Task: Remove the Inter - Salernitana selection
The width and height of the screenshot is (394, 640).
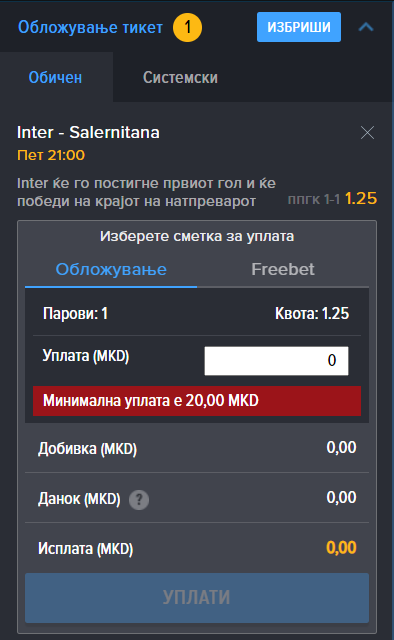Action: click(367, 133)
